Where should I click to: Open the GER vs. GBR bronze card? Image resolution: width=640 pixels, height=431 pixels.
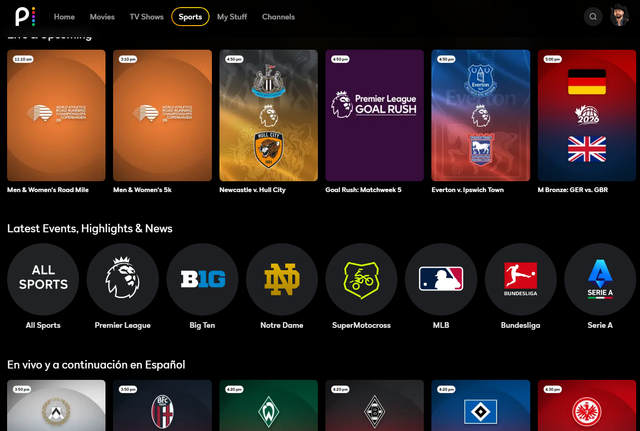coord(587,116)
